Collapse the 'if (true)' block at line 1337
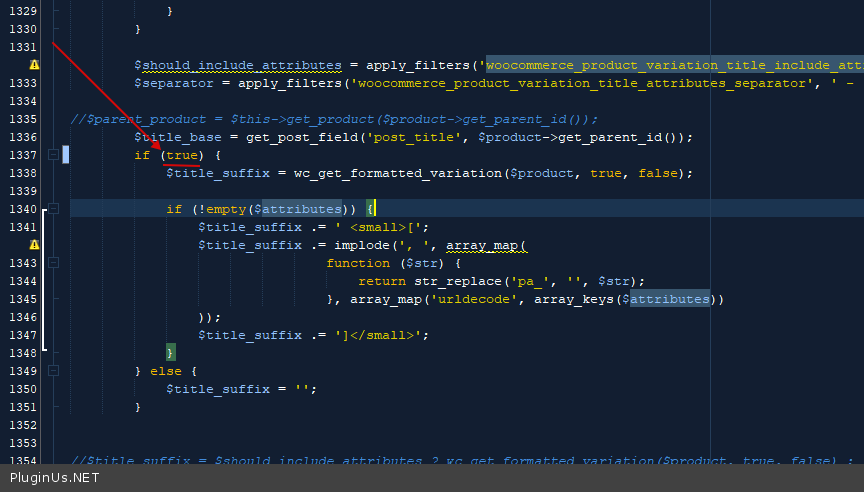Image resolution: width=864 pixels, height=492 pixels. [53, 155]
